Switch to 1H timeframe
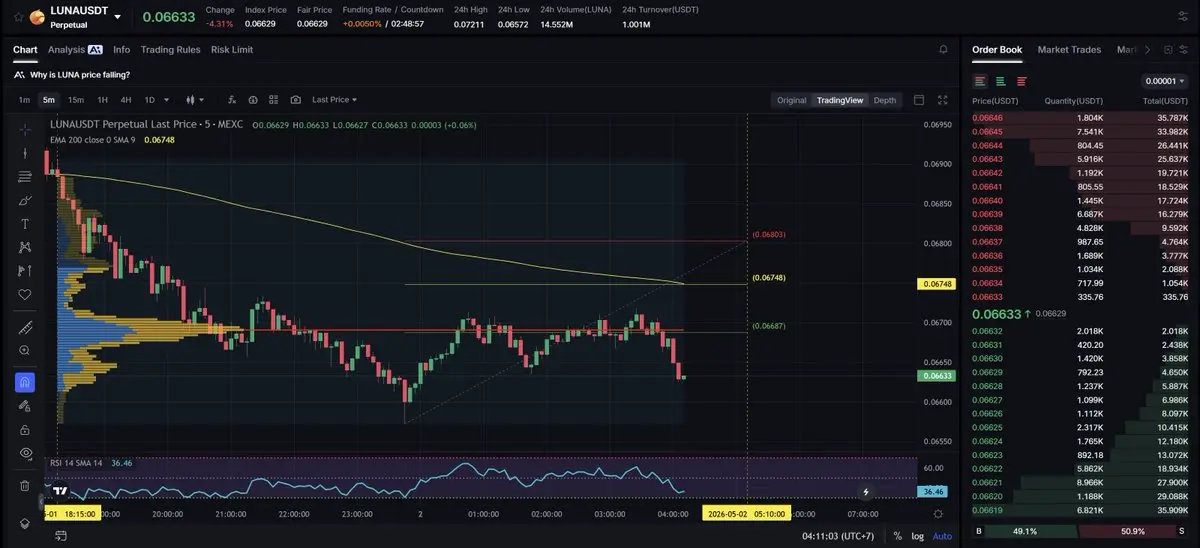This screenshot has height=548, width=1200. click(x=102, y=100)
